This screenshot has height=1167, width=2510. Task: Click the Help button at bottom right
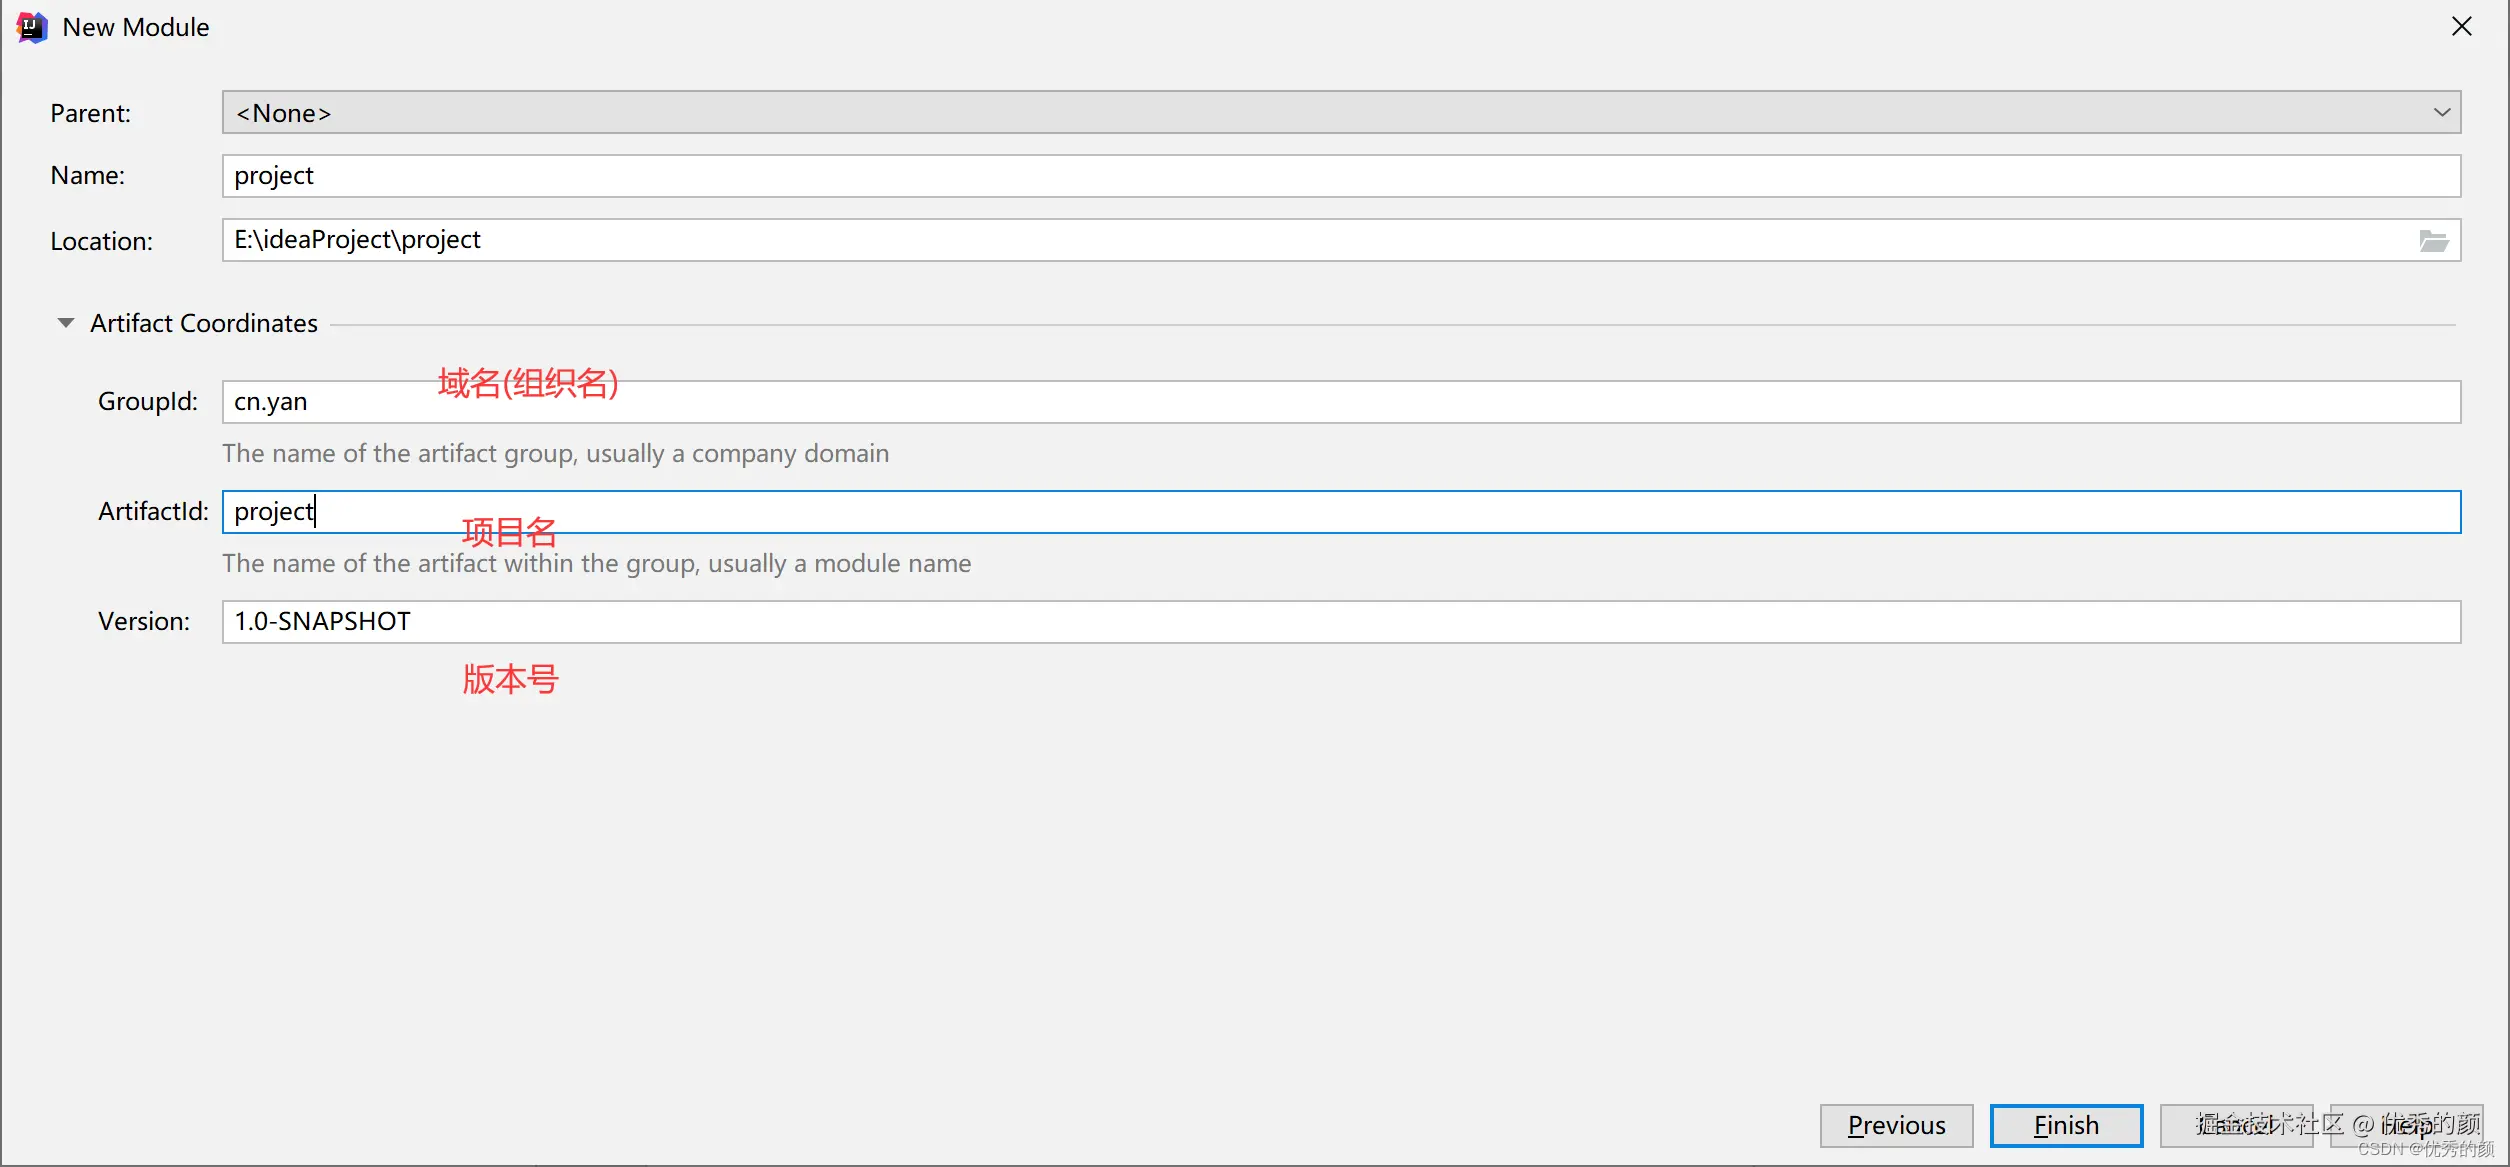pyautogui.click(x=2406, y=1126)
